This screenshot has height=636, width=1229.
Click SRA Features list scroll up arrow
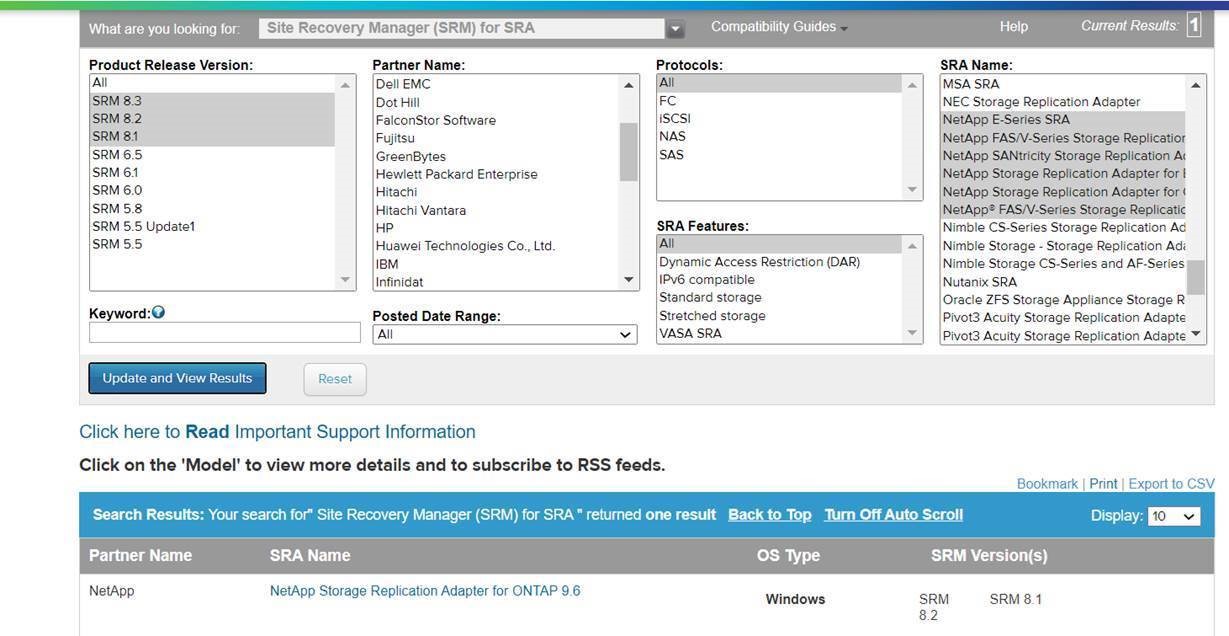coord(912,245)
